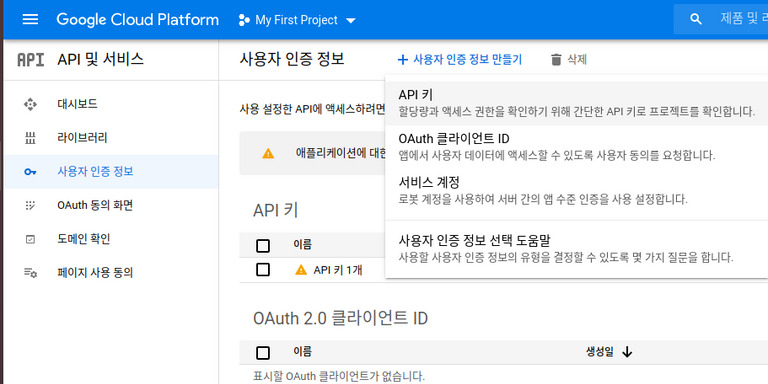Click the text 표시할 OAuth 클라이언트가 없습니다.

point(339,376)
